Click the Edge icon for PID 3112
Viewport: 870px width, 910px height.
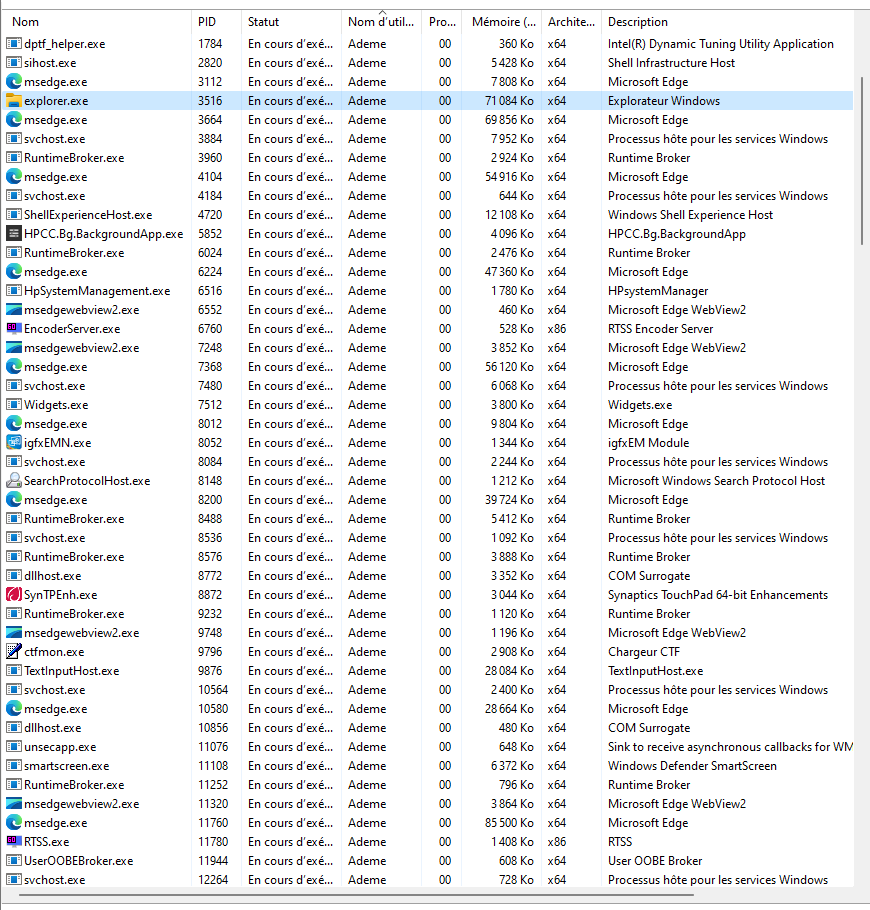pyautogui.click(x=13, y=82)
